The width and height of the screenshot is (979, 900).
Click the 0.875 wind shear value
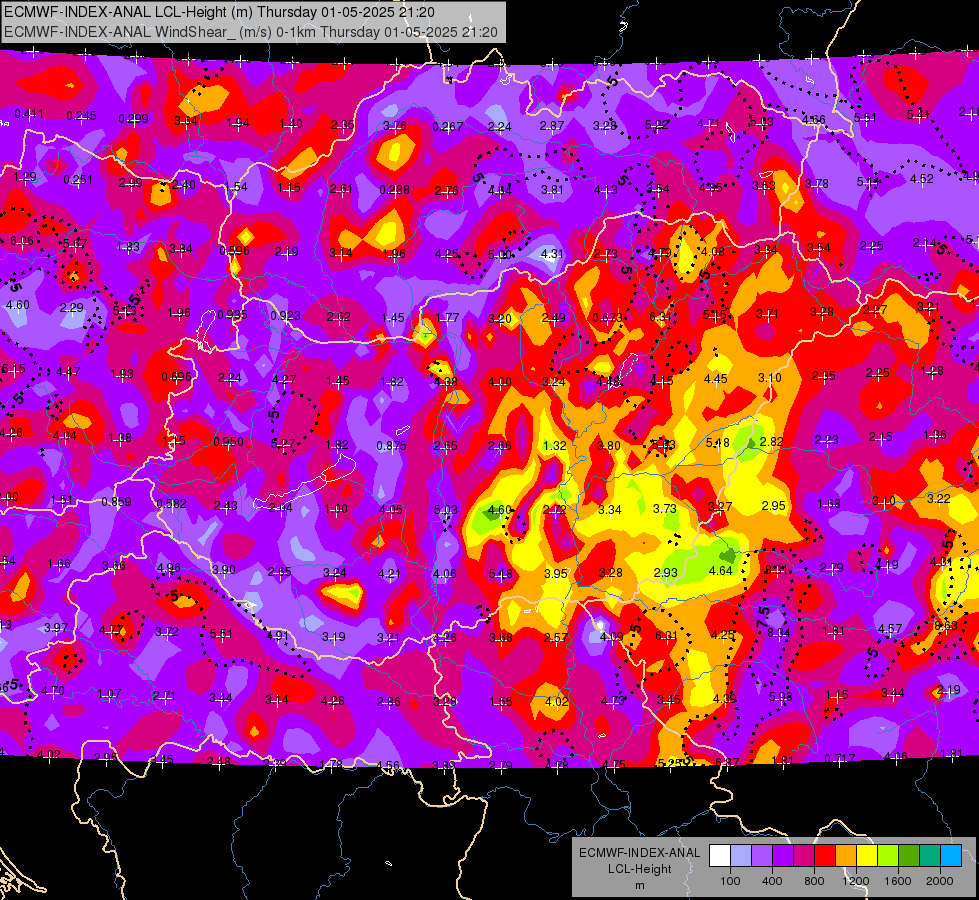[x=391, y=445]
